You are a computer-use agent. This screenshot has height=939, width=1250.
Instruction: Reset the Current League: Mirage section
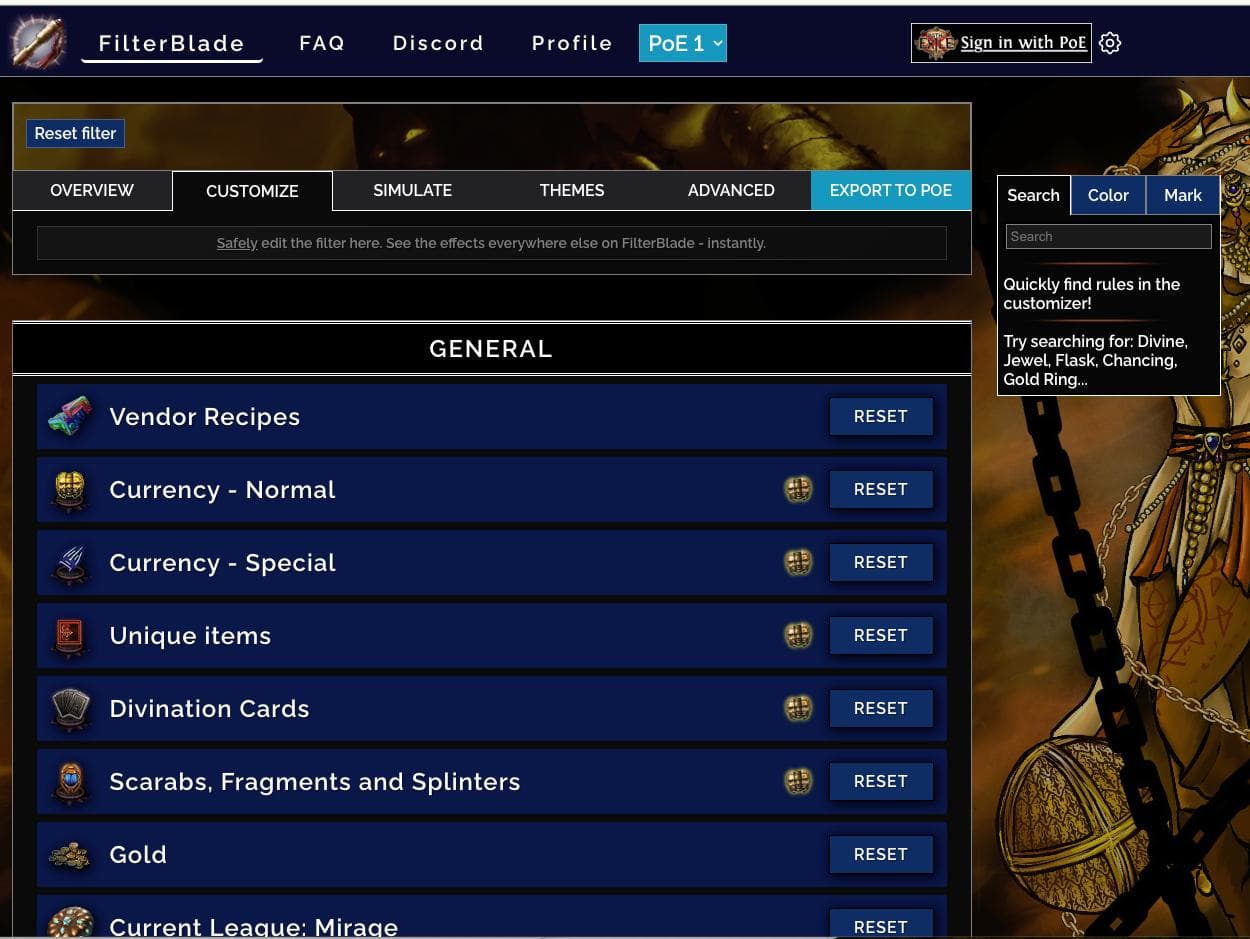click(881, 925)
